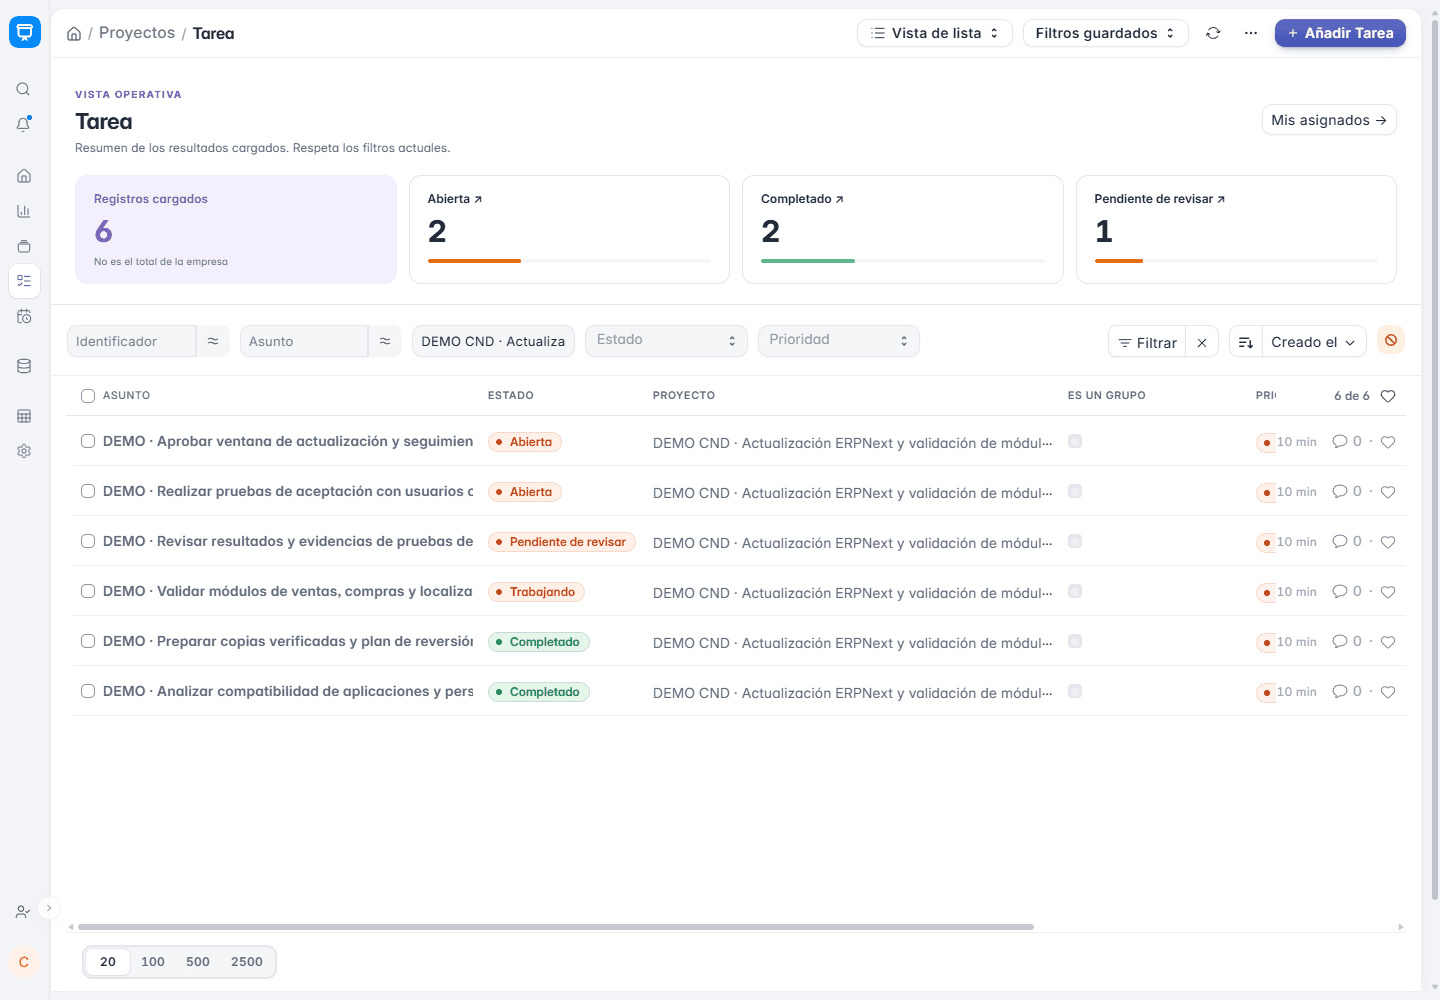Check the 'Preparar copias verificadas' task row
The width and height of the screenshot is (1440, 1000).
(88, 641)
